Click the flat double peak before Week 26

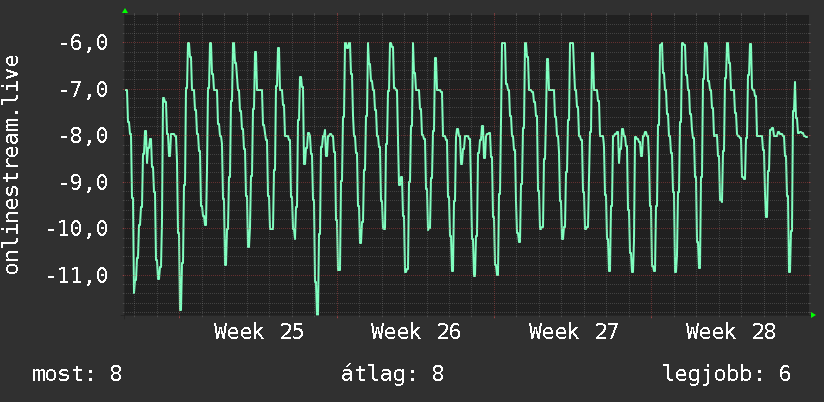(347, 44)
